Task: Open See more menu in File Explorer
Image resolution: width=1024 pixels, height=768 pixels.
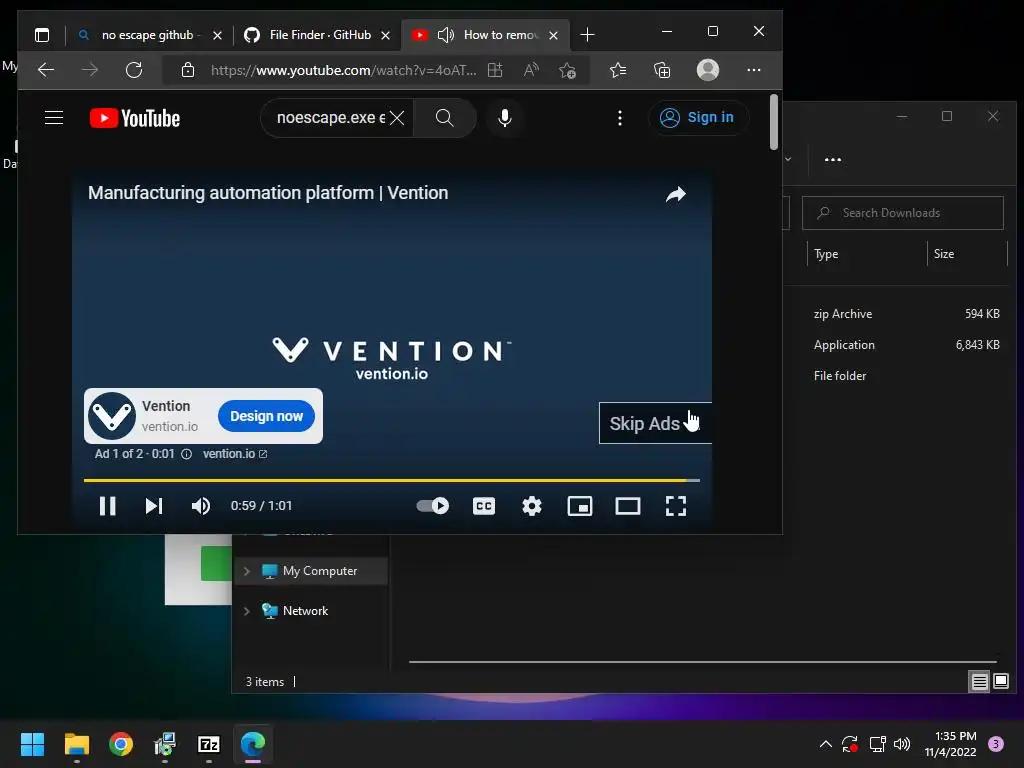Action: coord(833,159)
